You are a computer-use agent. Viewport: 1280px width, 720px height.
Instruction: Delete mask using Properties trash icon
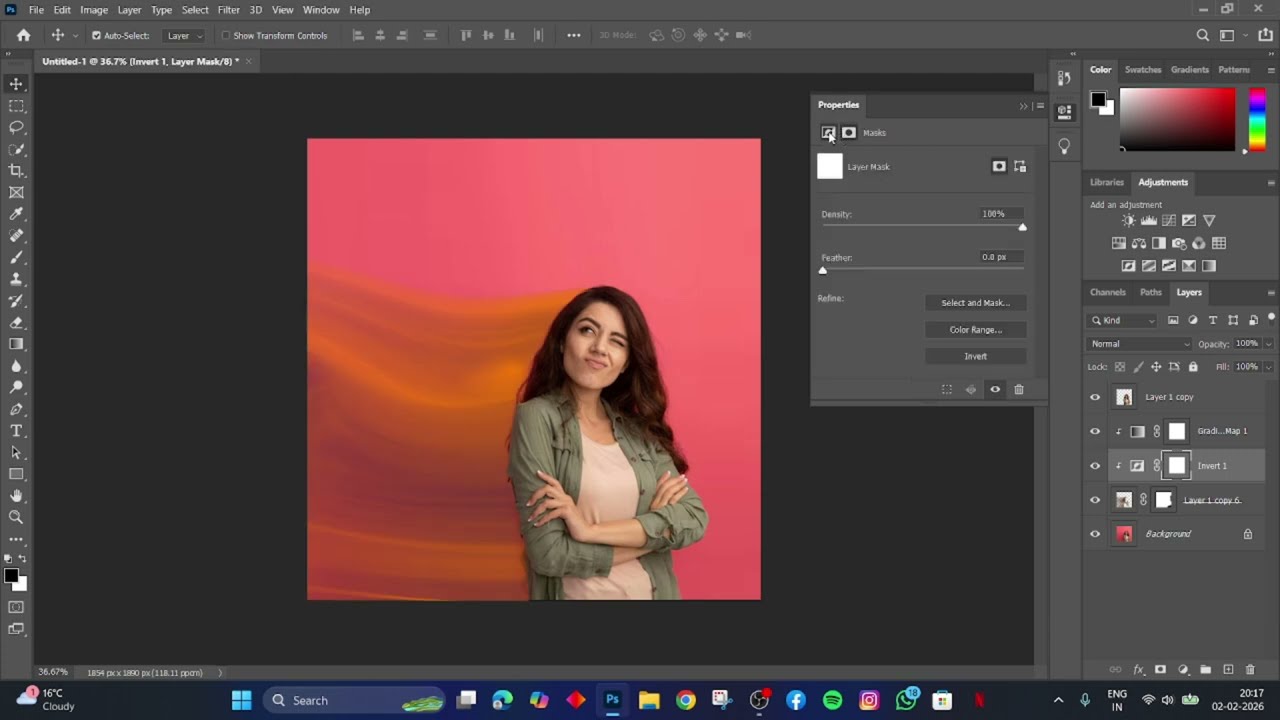(1019, 389)
